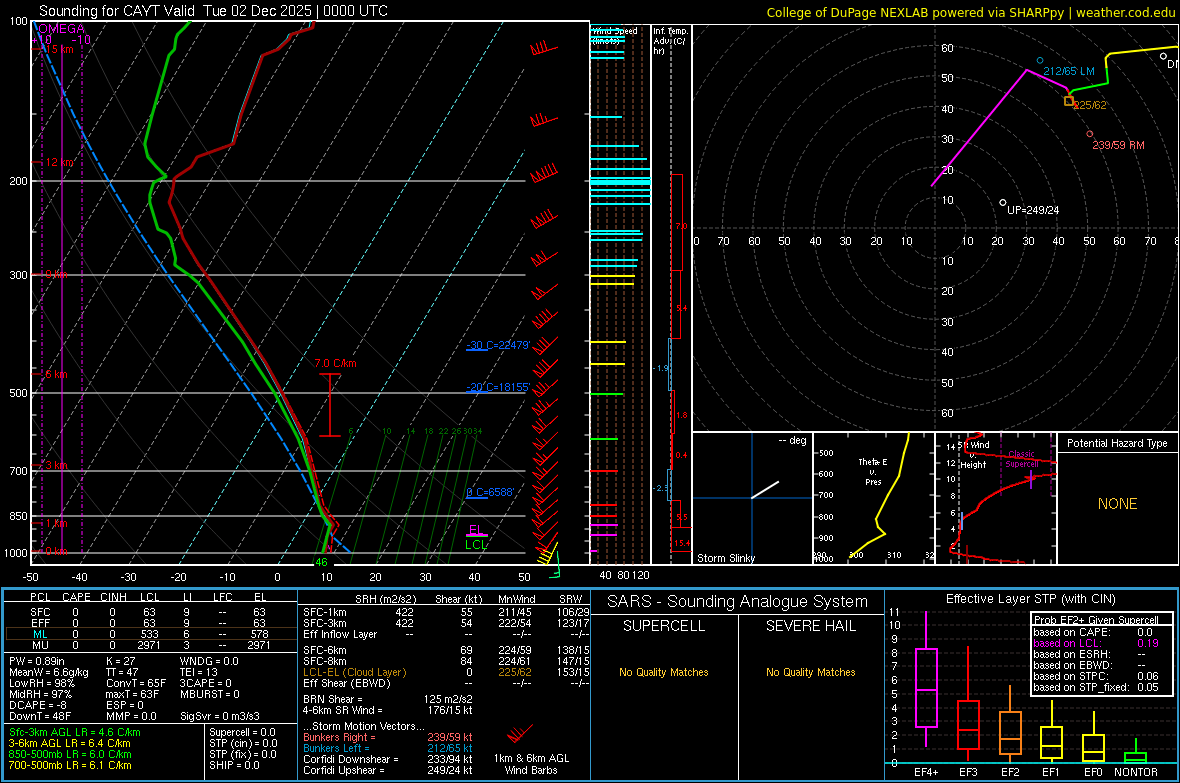Click the '12 km' height marker
Image resolution: width=1180 pixels, height=783 pixels.
59,162
